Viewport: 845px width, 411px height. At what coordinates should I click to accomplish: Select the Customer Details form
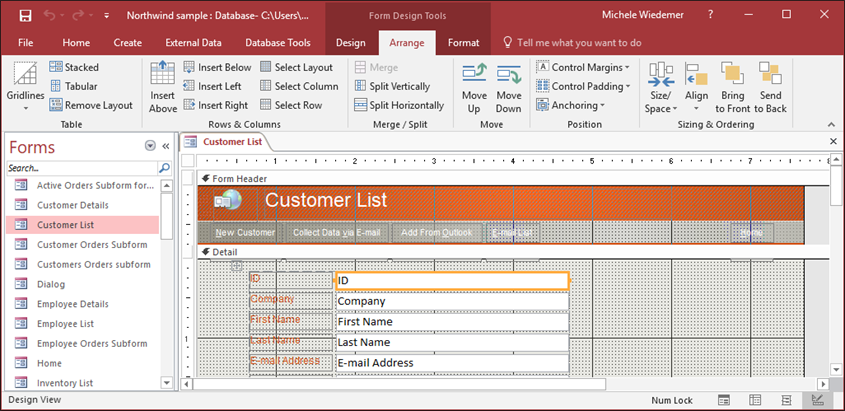[x=83, y=205]
